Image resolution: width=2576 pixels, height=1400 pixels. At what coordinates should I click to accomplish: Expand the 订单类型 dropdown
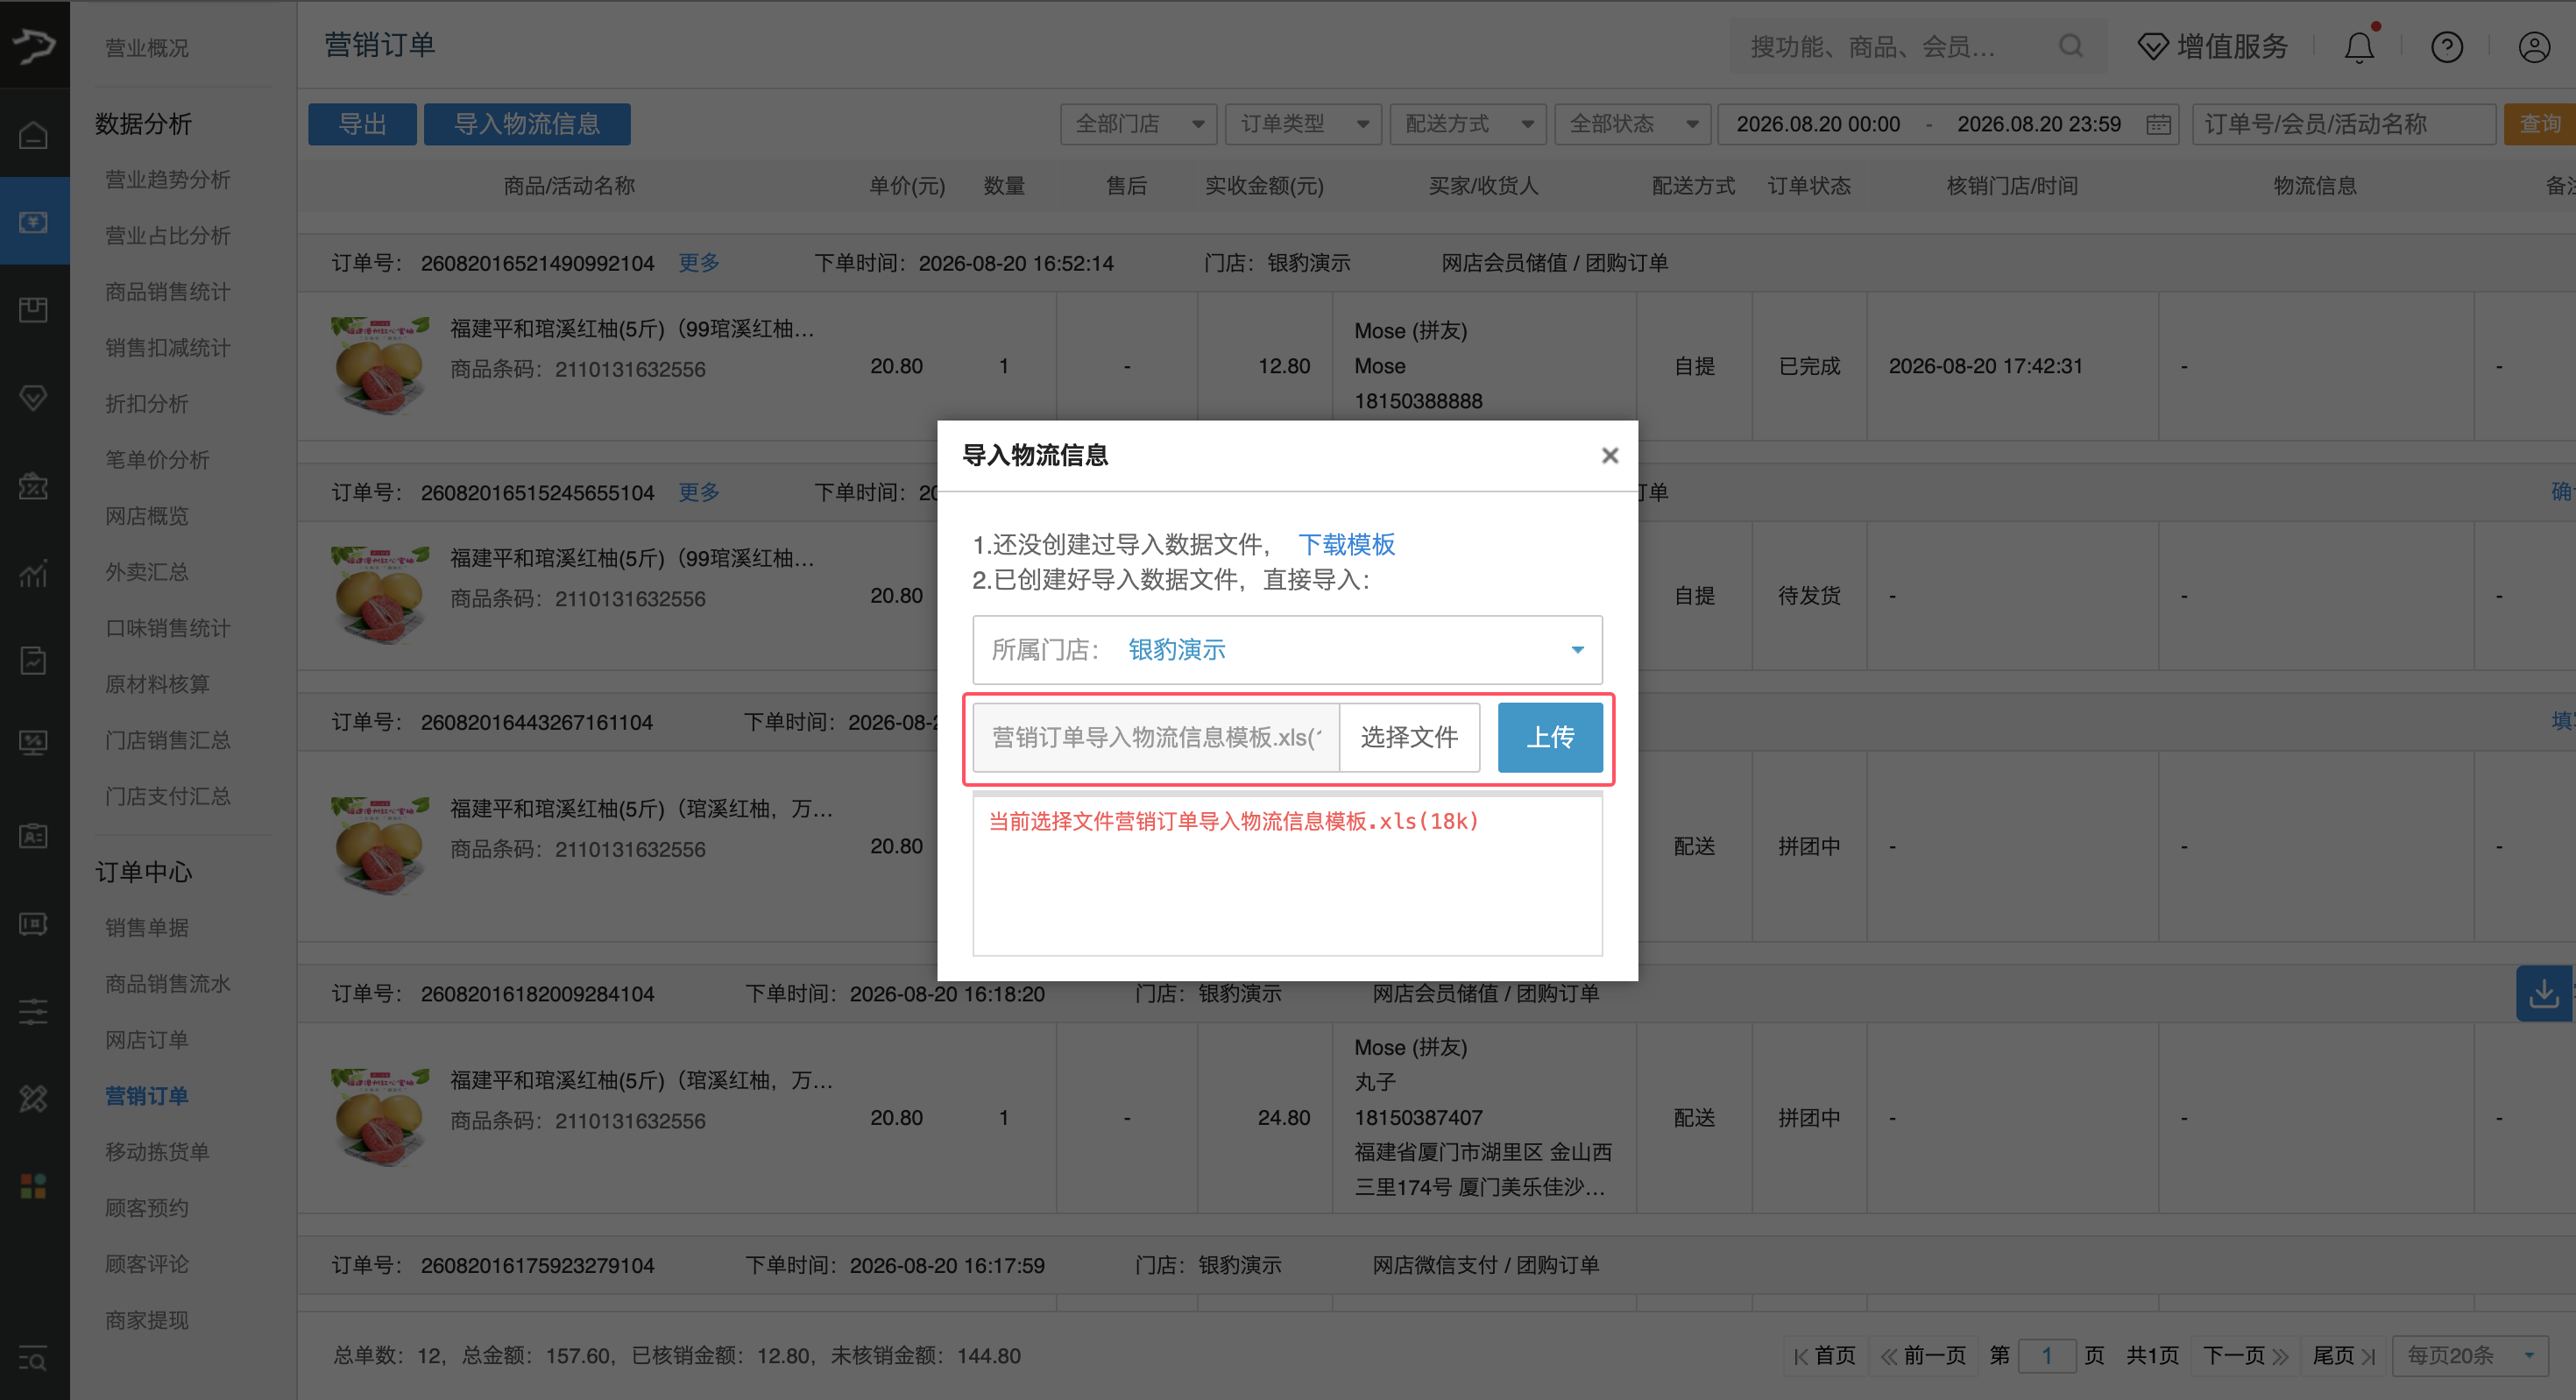[x=1303, y=124]
